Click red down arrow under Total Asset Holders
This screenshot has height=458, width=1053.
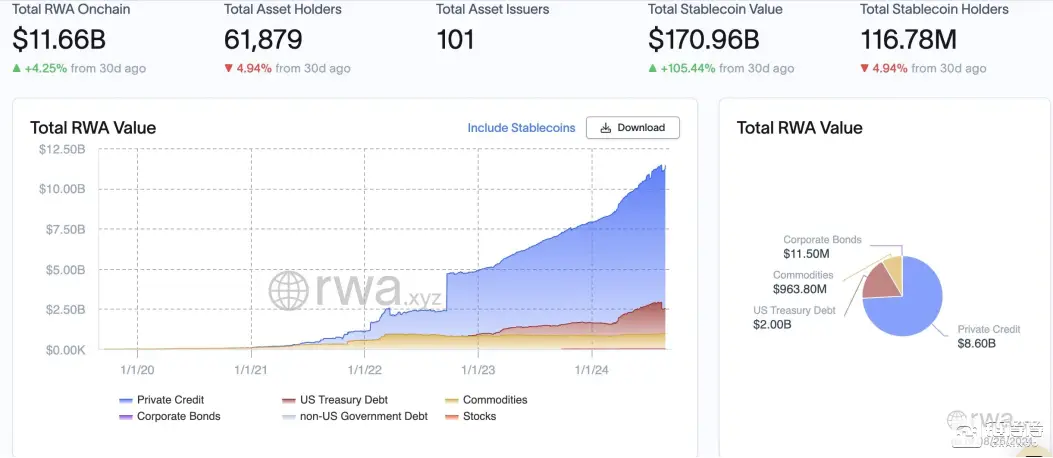point(229,69)
